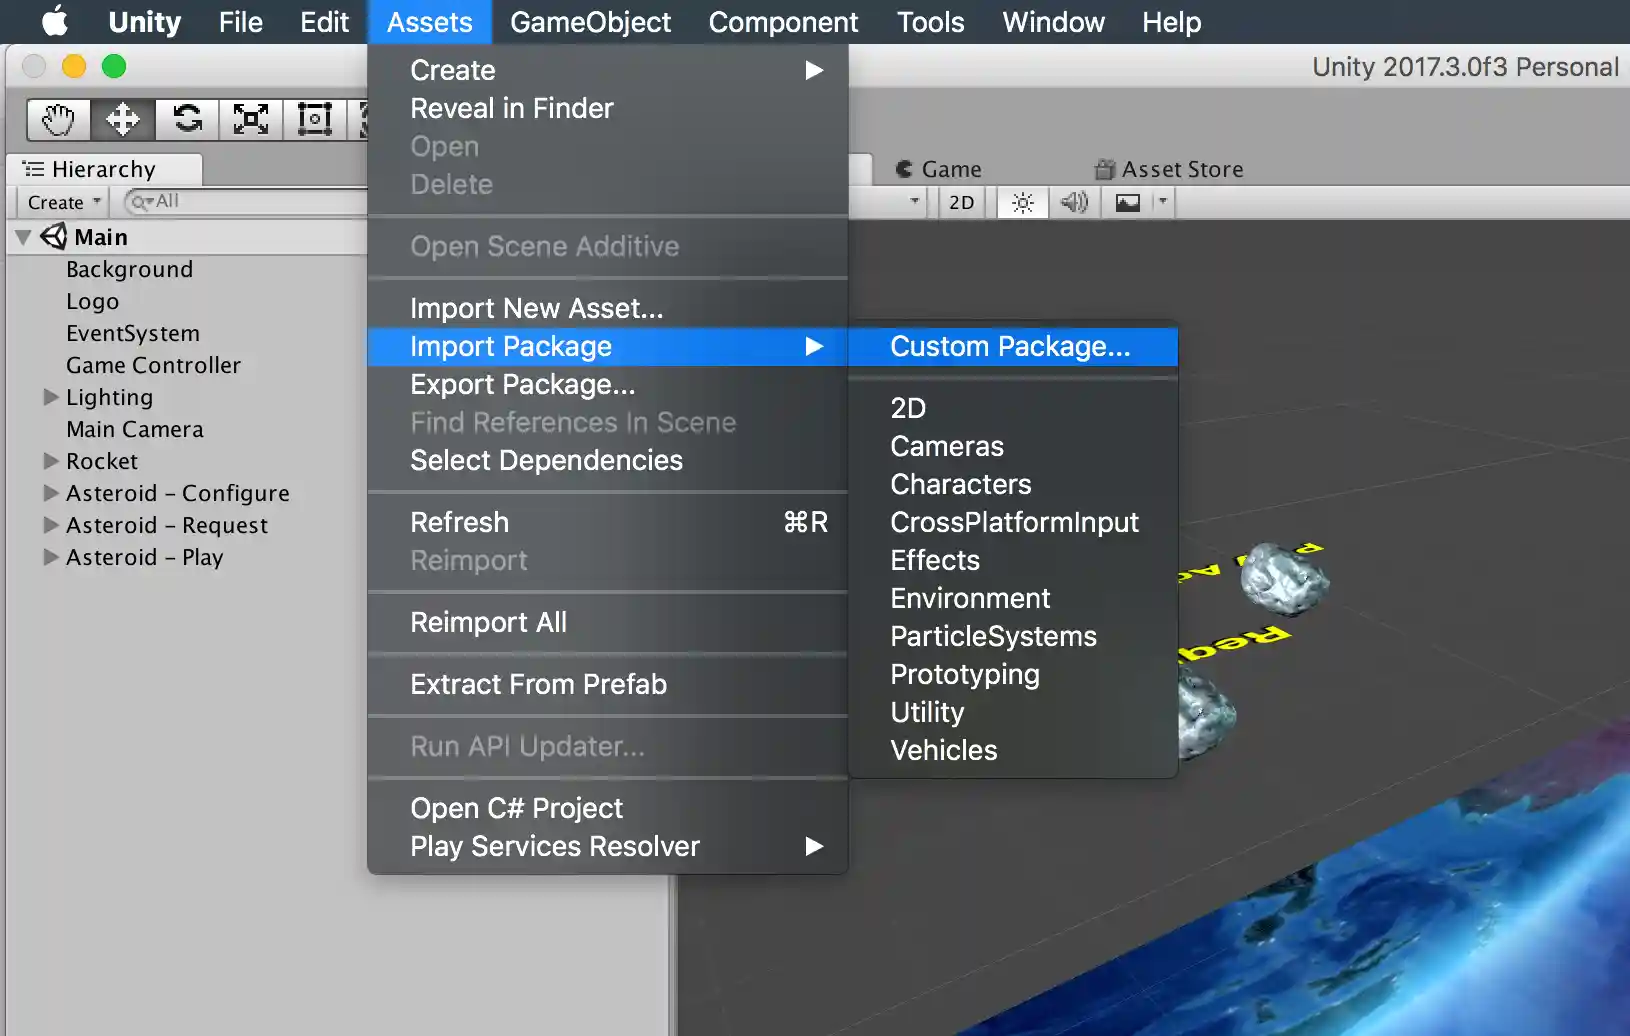Select Custom Package from Import Package submenu
This screenshot has height=1036, width=1630.
tap(1008, 346)
